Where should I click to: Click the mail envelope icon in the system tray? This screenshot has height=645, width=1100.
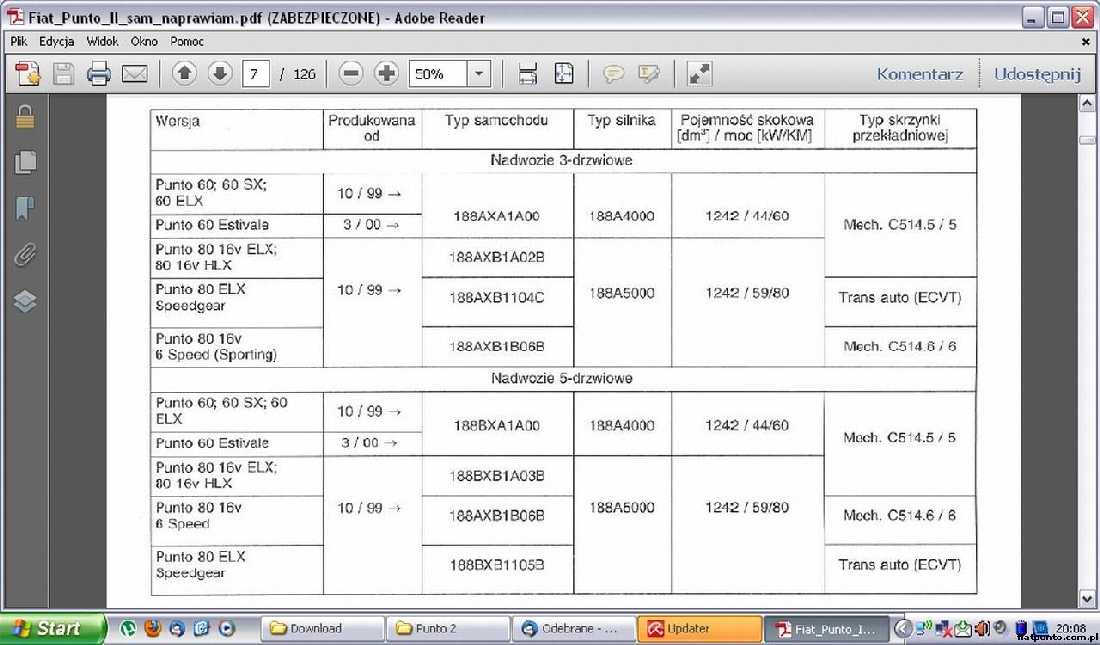[963, 628]
